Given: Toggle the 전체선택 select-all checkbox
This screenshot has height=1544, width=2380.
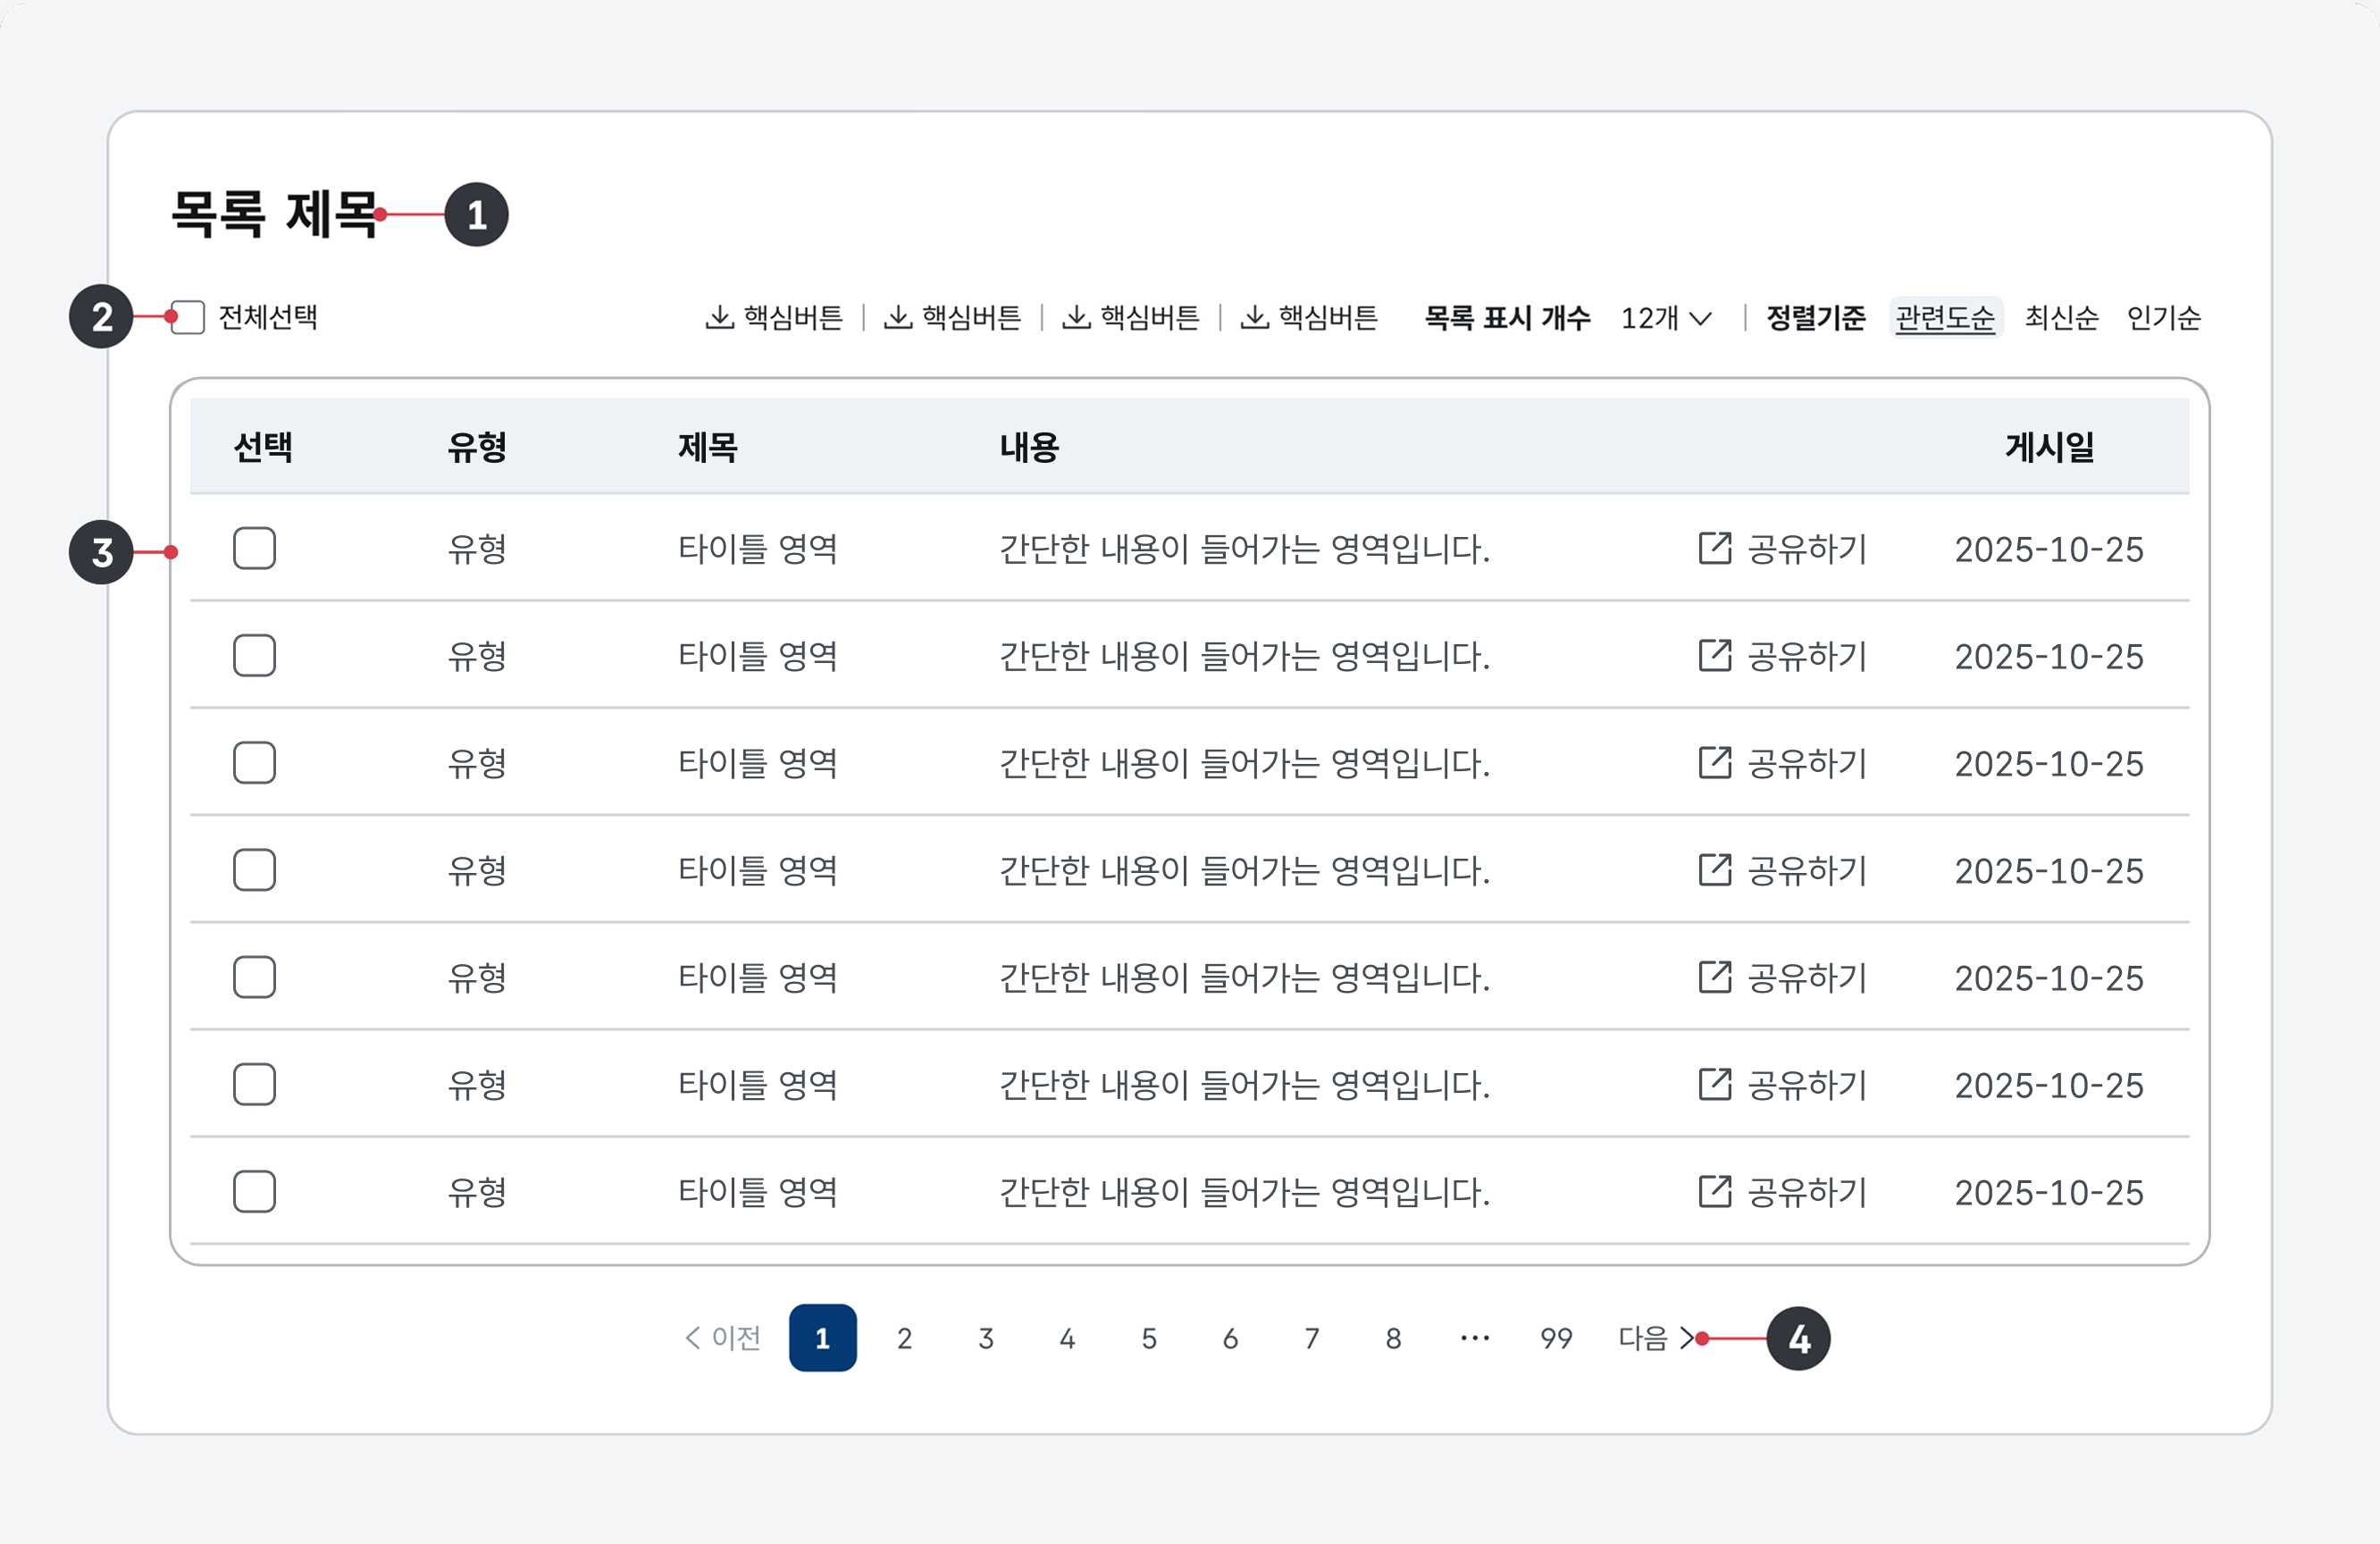Looking at the screenshot, I should point(186,316).
